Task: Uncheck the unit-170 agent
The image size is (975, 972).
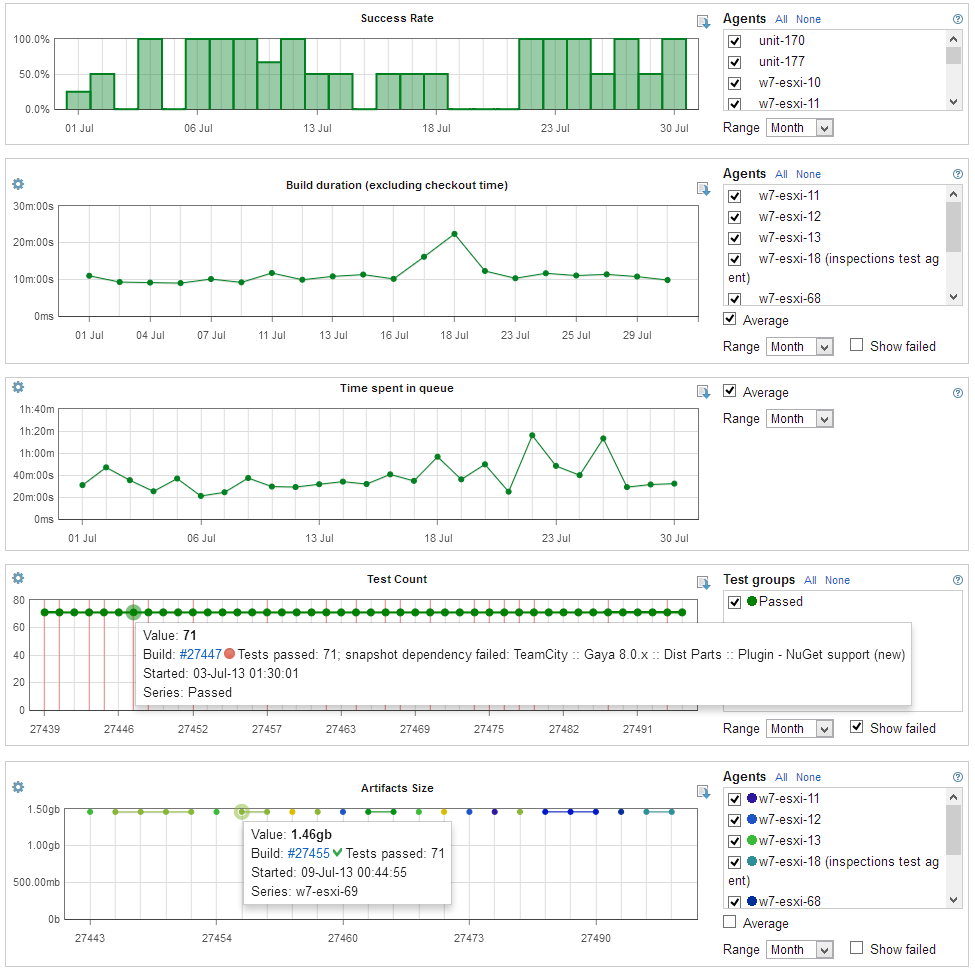Action: 734,41
